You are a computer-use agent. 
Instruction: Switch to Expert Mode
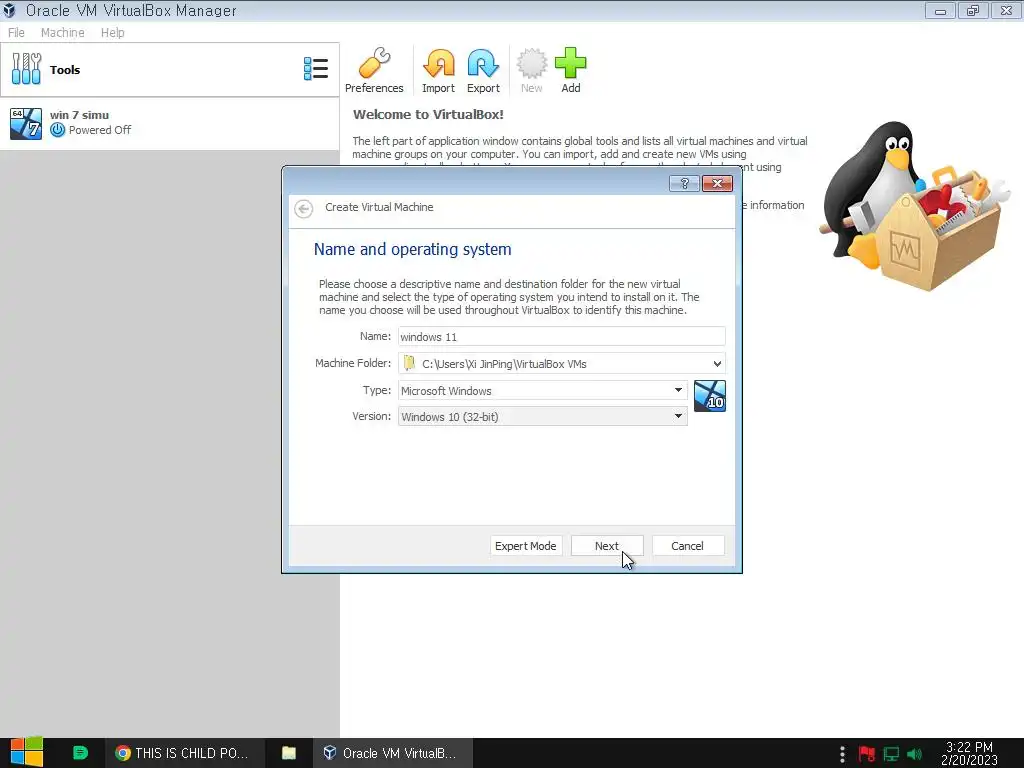tap(526, 546)
